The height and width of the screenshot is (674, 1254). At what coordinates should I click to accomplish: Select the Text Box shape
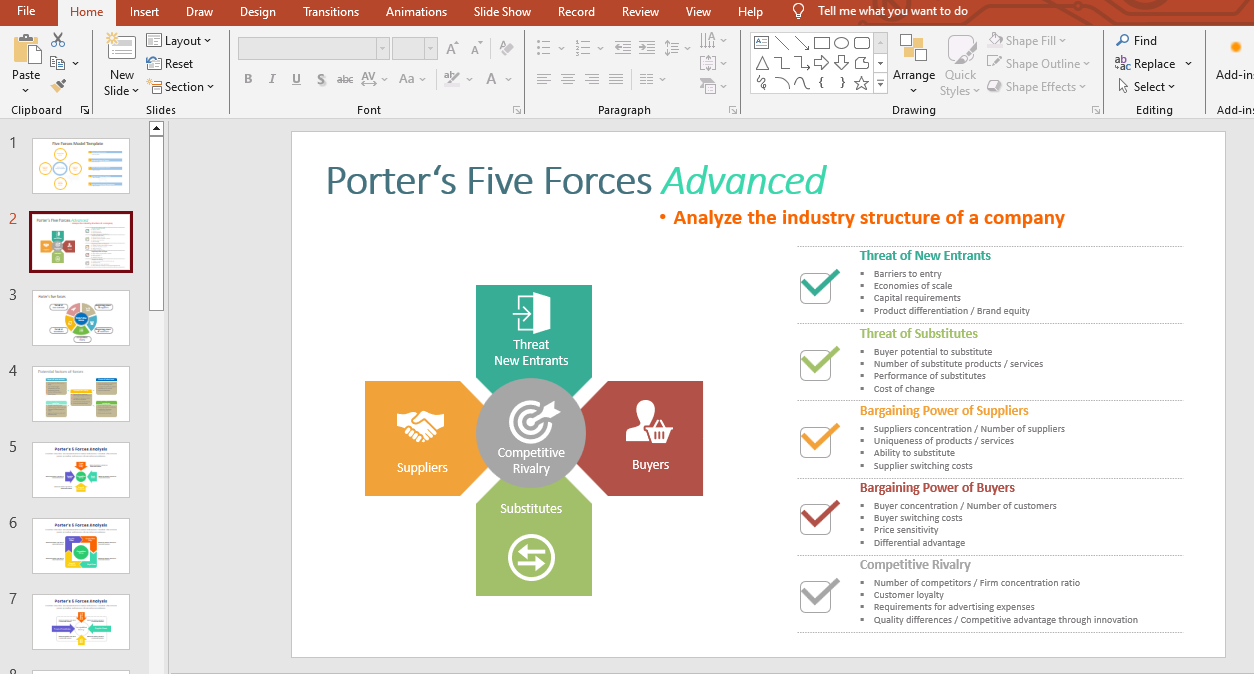(x=762, y=42)
